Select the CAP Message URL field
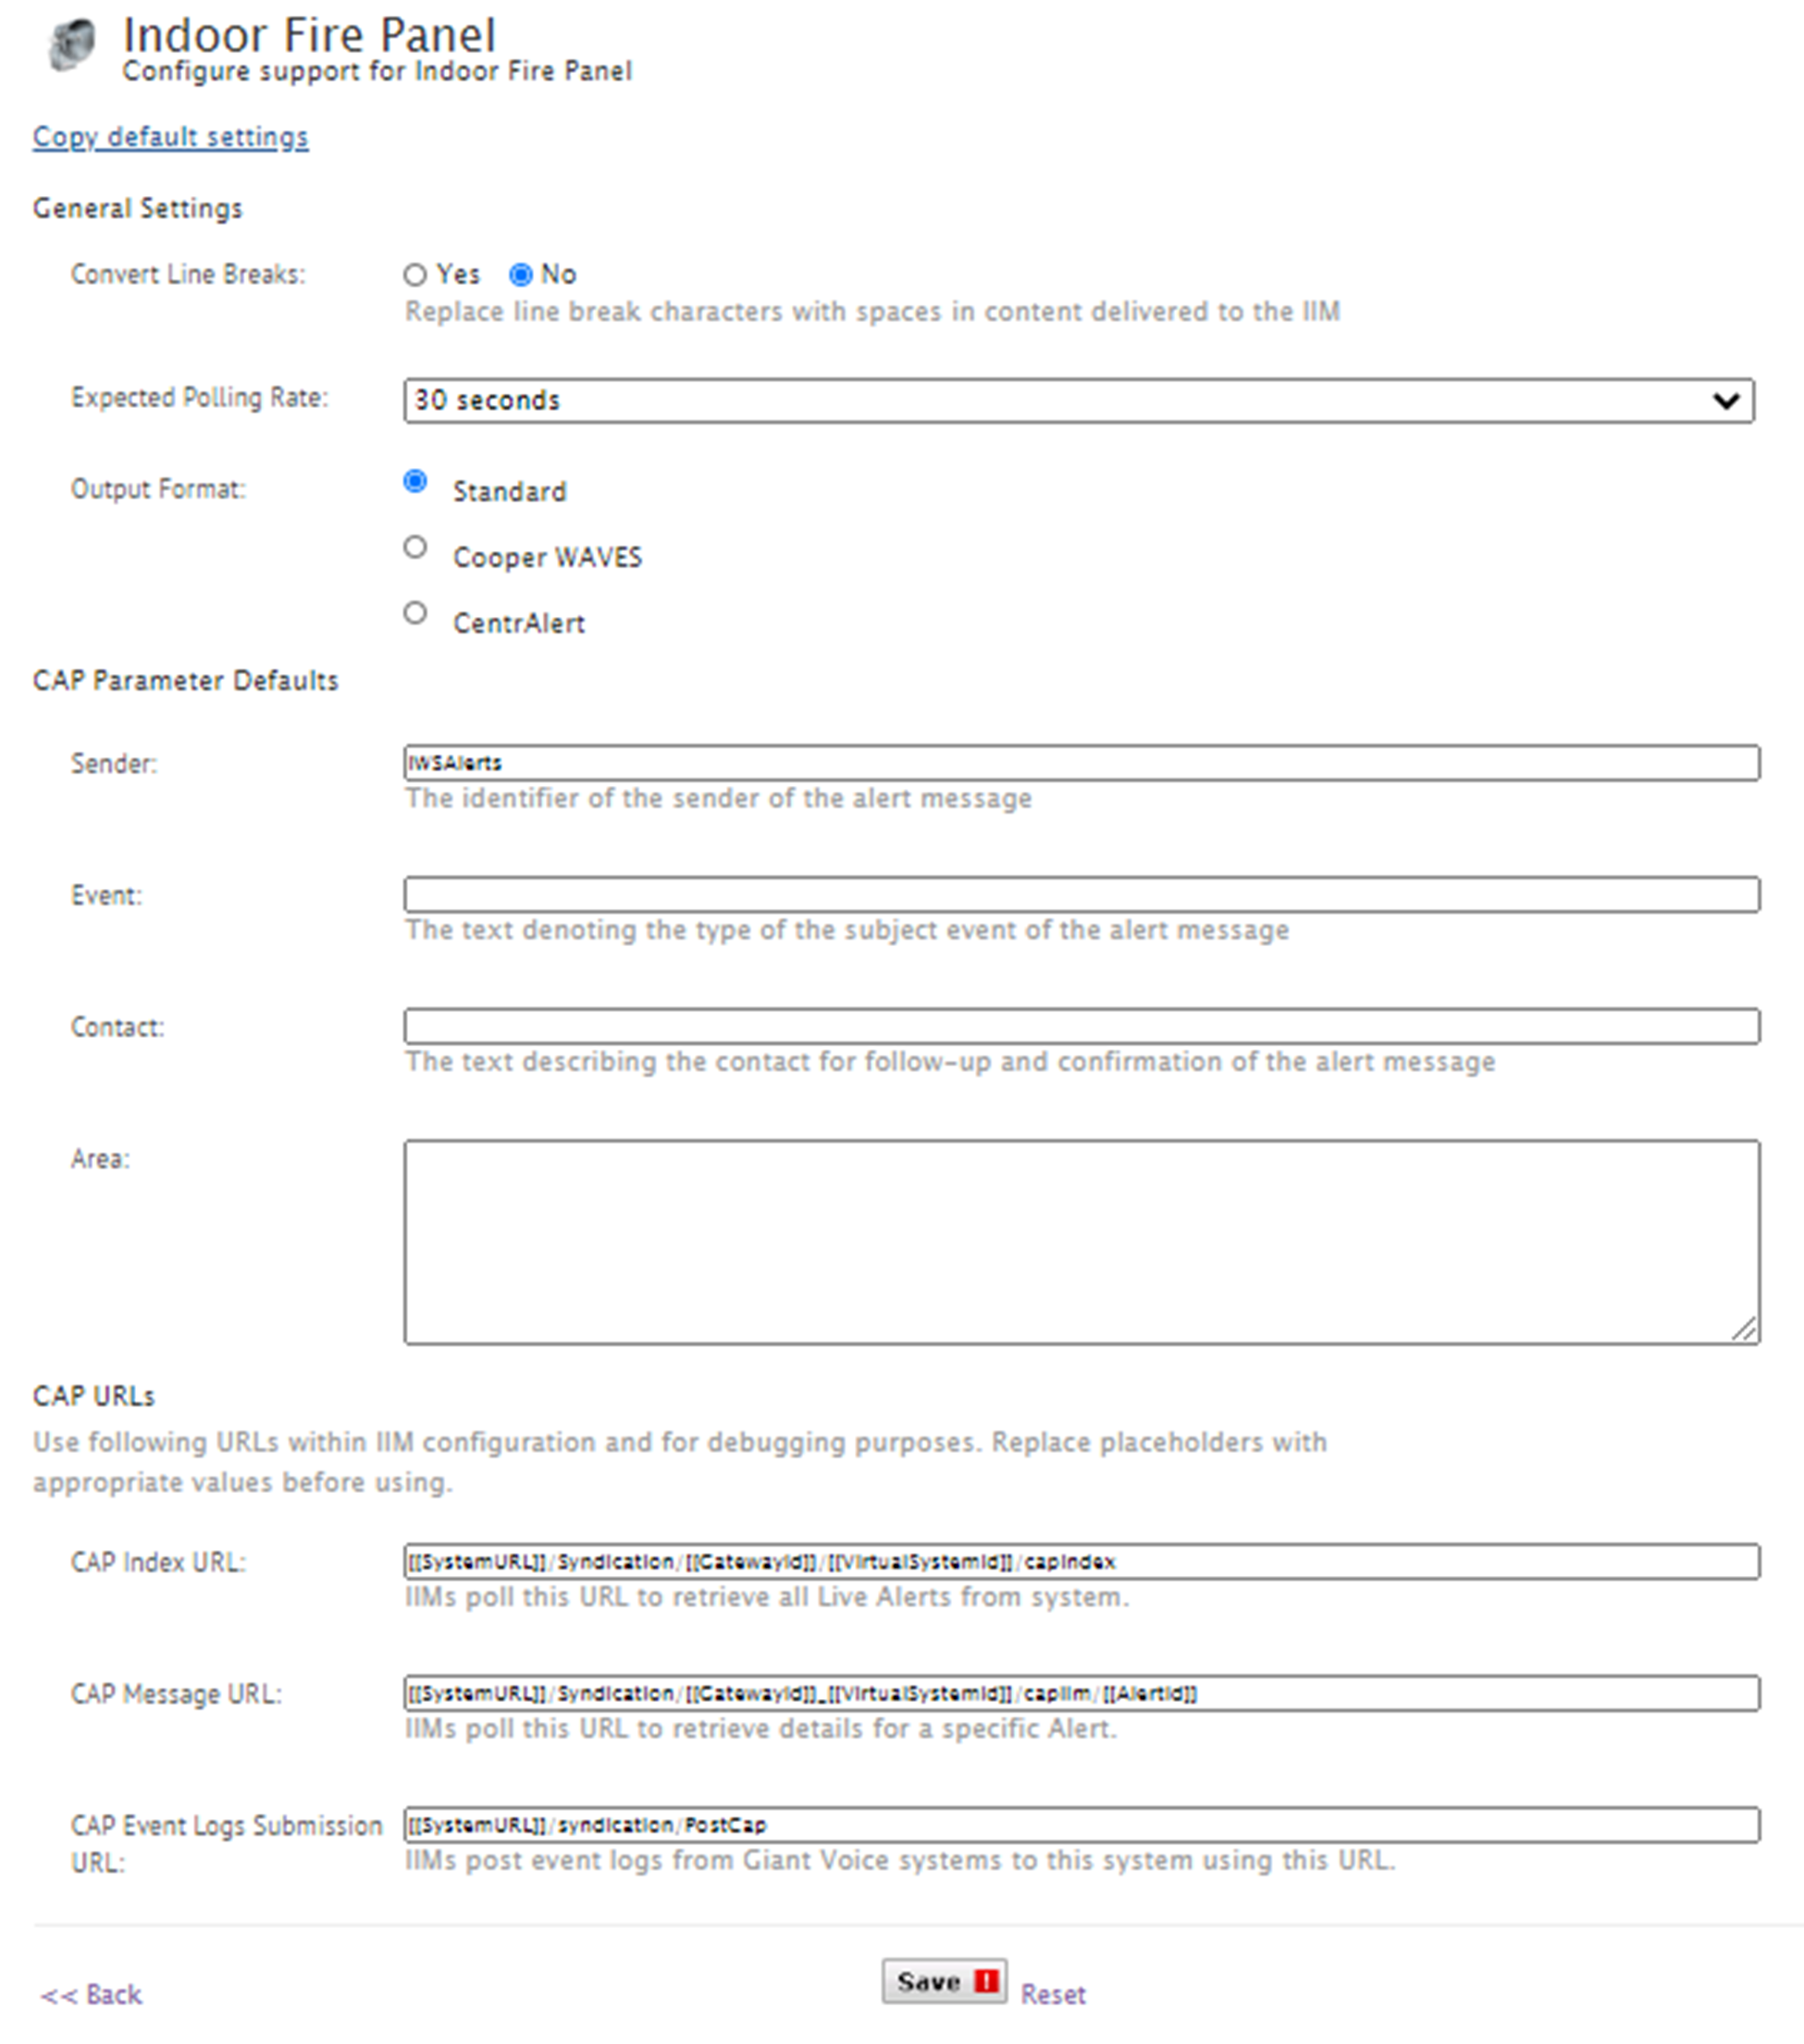1804x2044 pixels. tap(1082, 1694)
